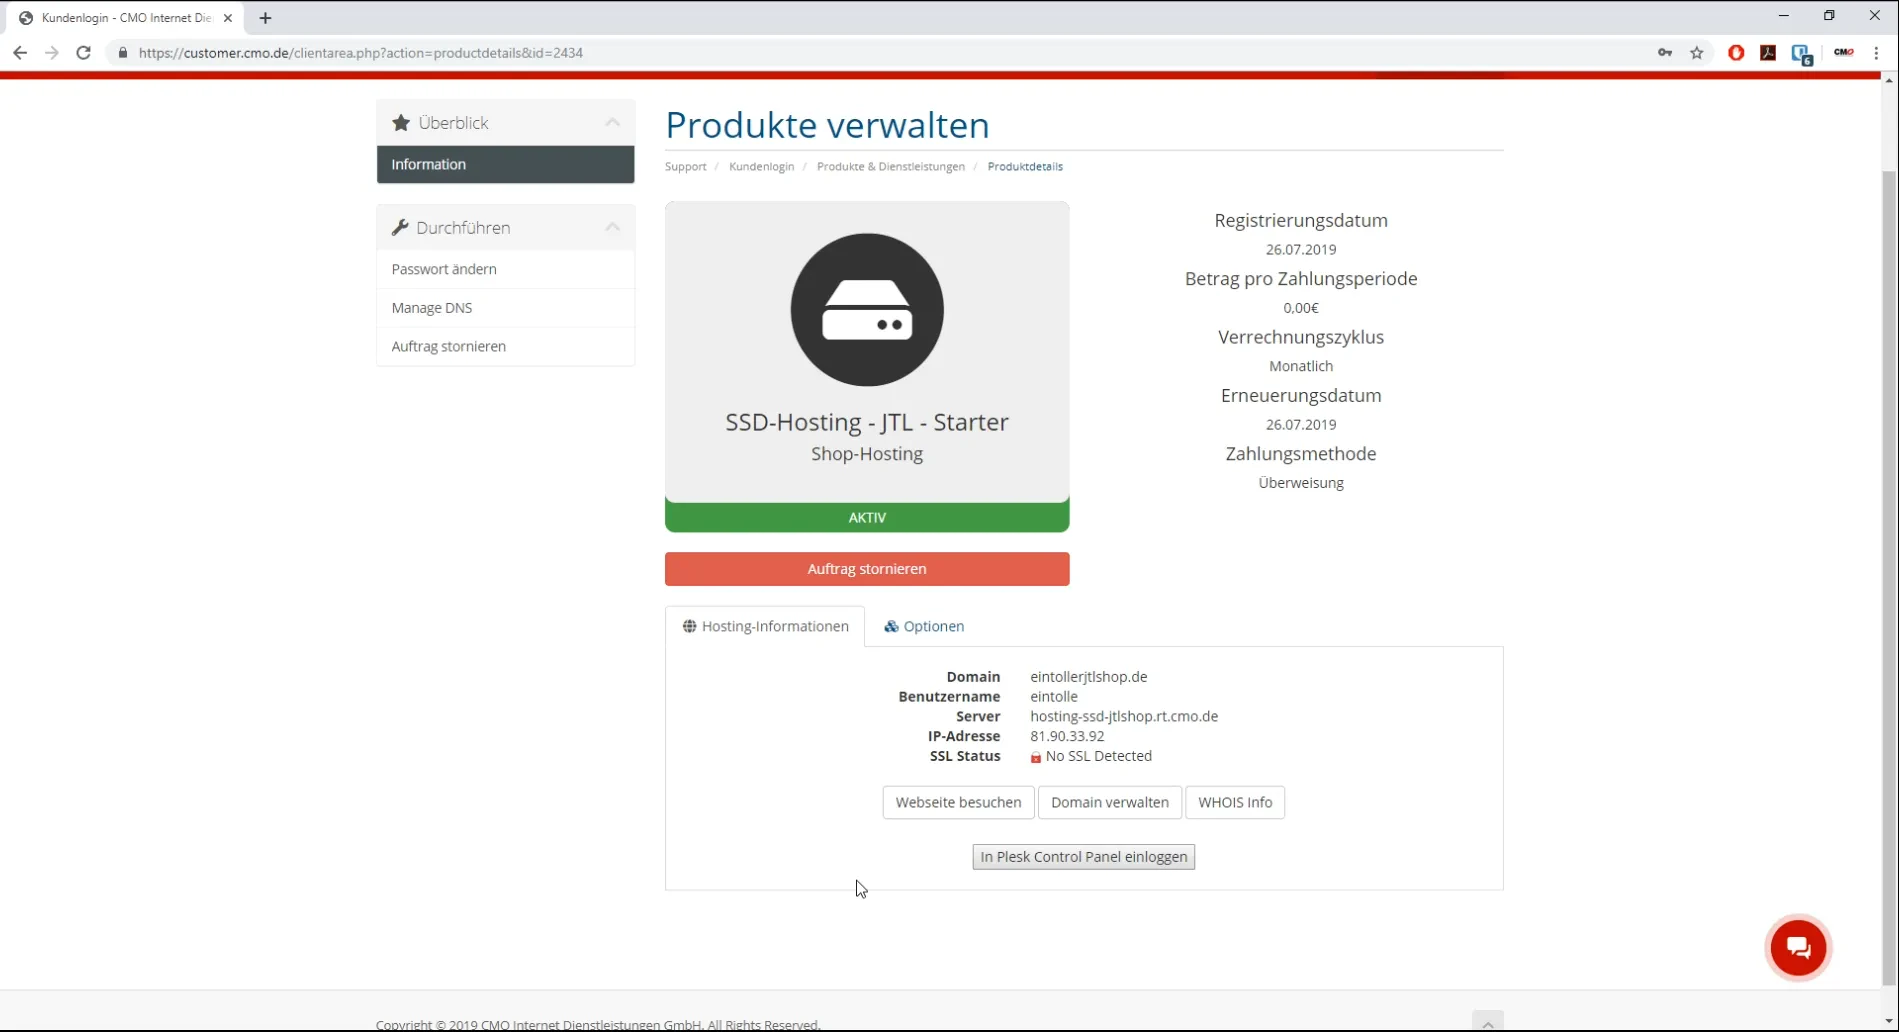This screenshot has width=1899, height=1032.
Task: Click the red SSL warning lock icon
Action: pyautogui.click(x=1036, y=757)
